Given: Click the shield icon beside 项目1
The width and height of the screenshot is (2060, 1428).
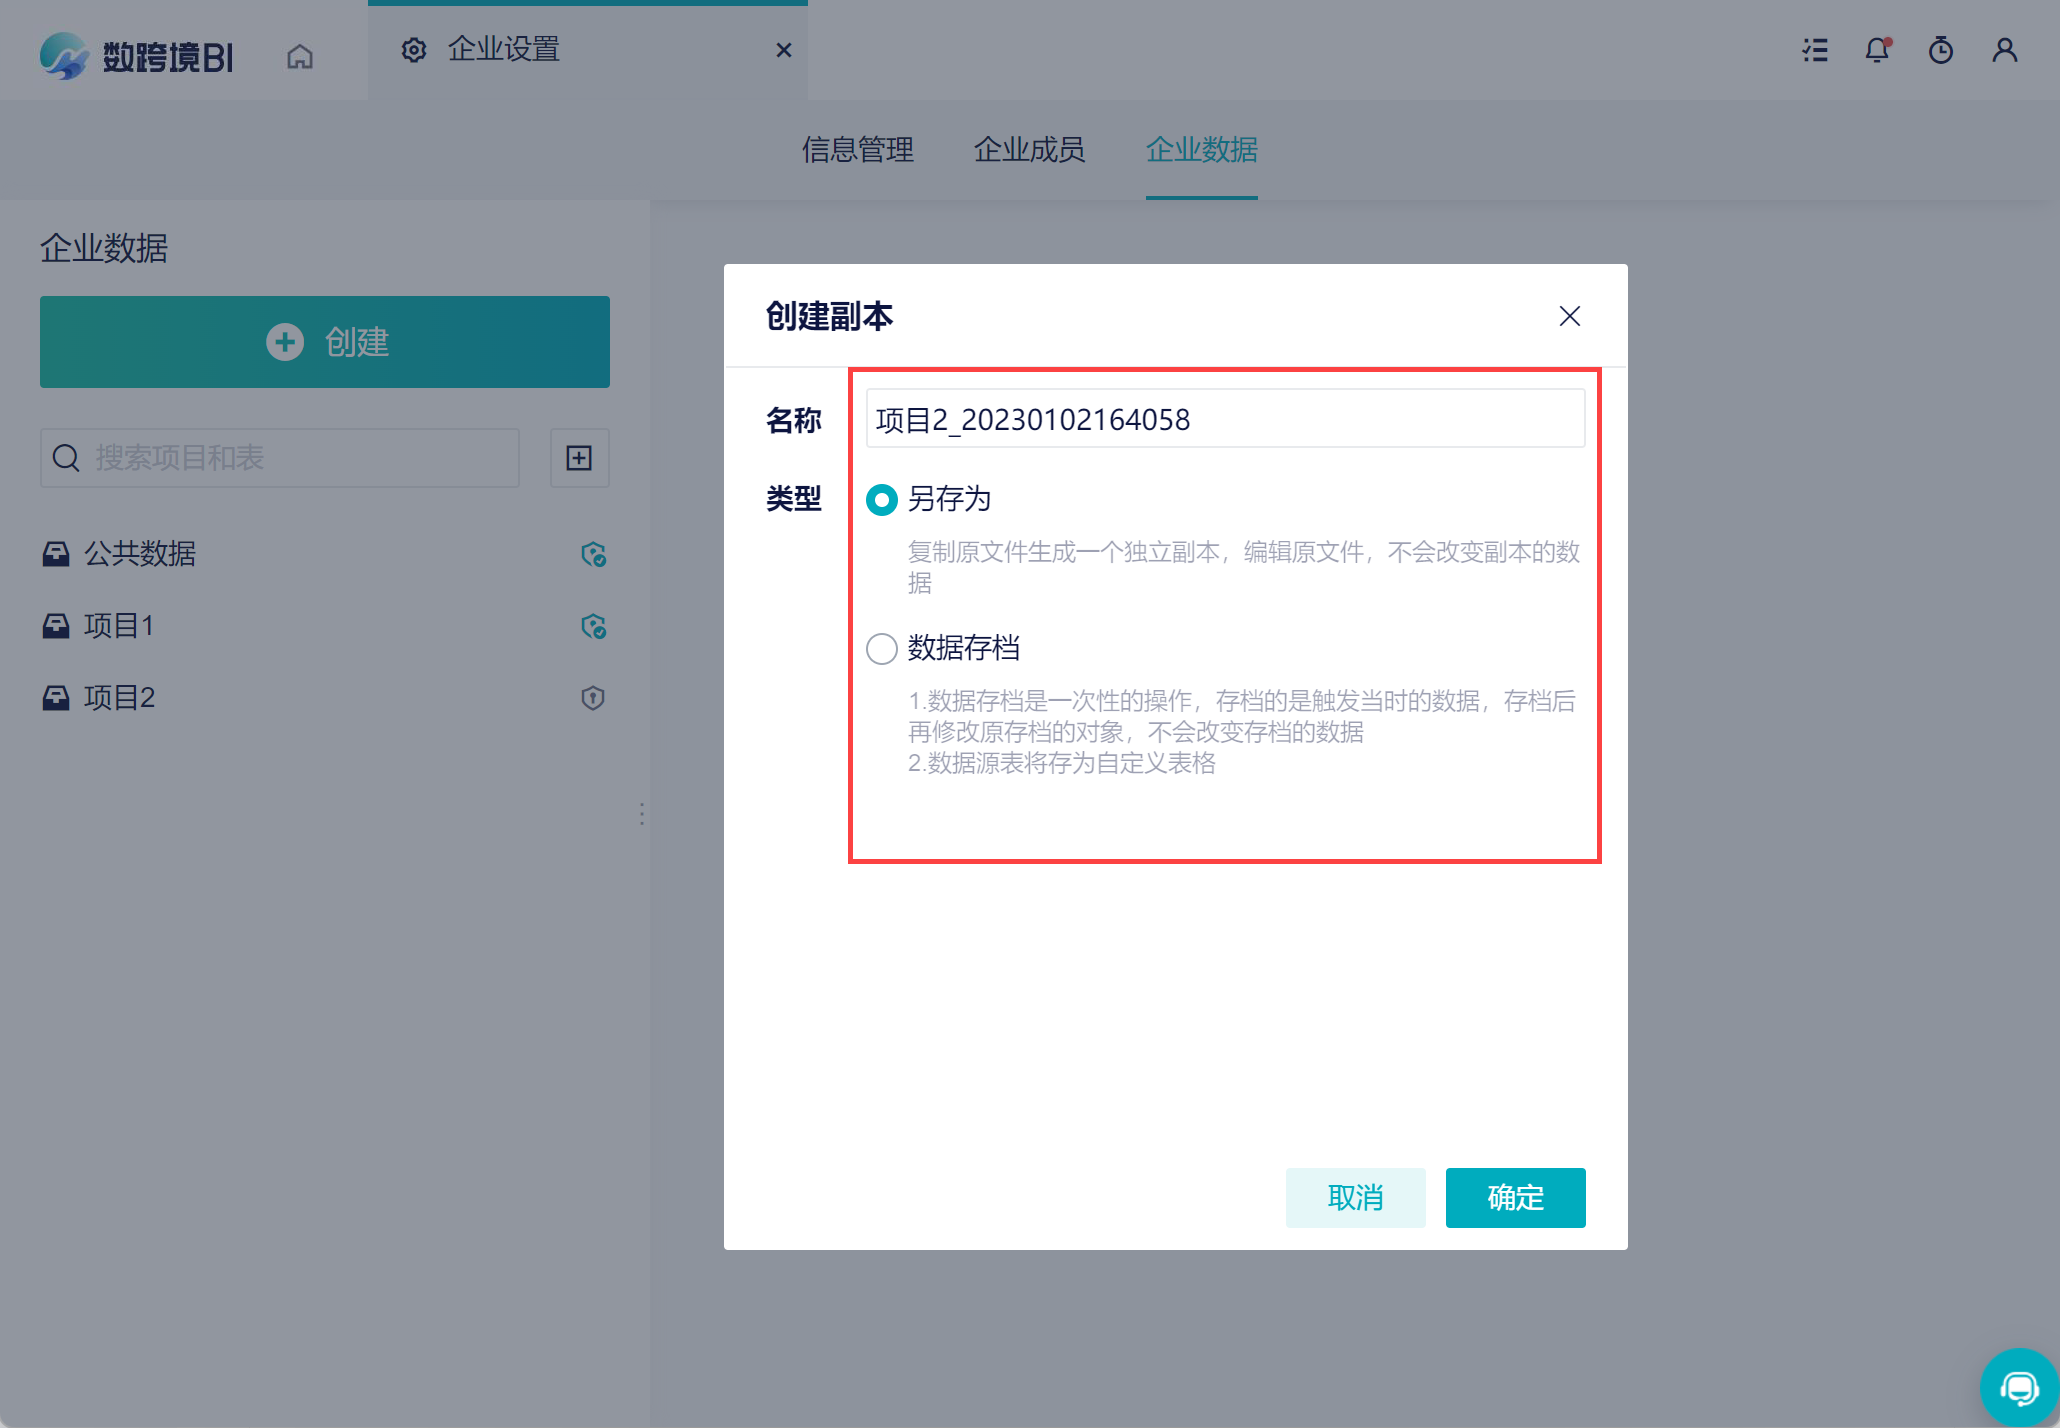Looking at the screenshot, I should pos(593,626).
